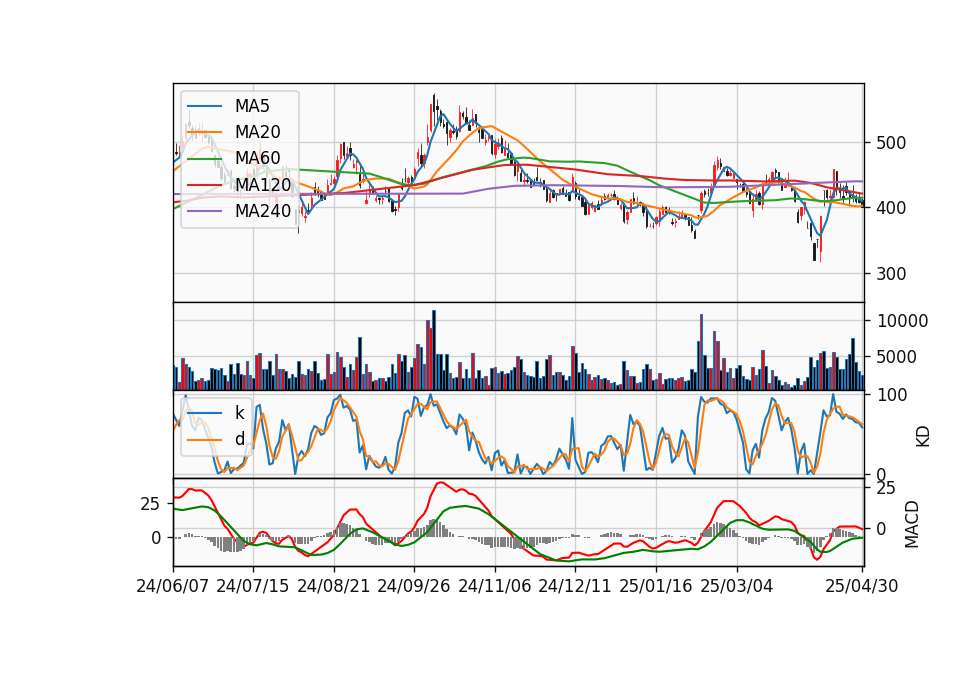The width and height of the screenshot is (960, 690).
Task: Click the MA60 legend label
Action: pyautogui.click(x=257, y=158)
